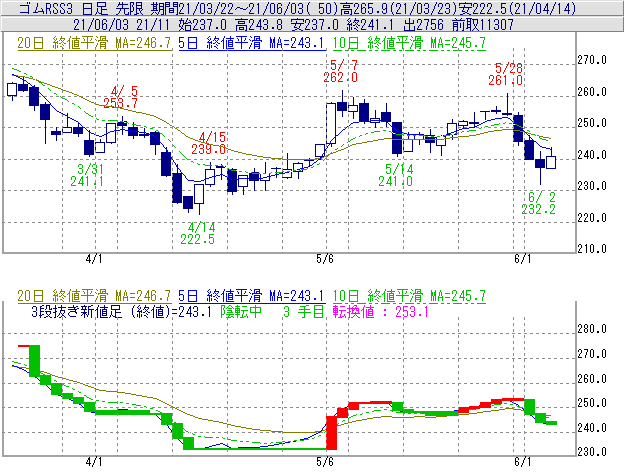Viewport: 624px width, 473px height.
Task: Click the 5/28 261.0 peak label
Action: point(506,74)
